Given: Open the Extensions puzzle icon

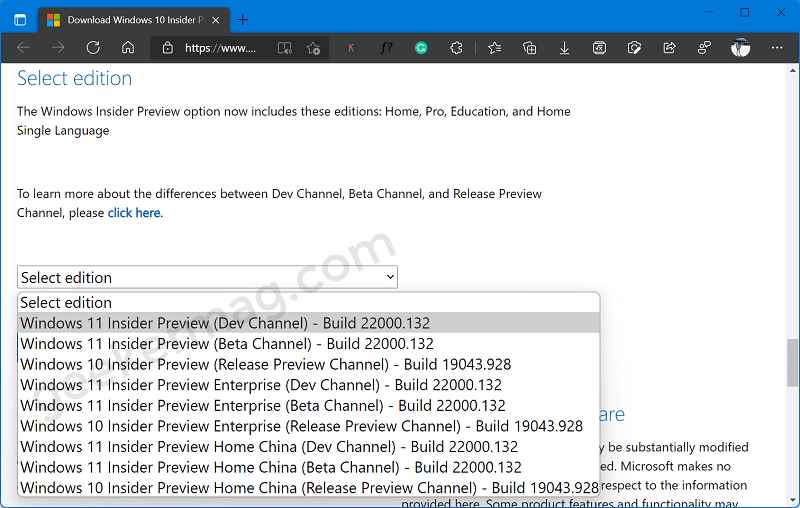Looking at the screenshot, I should click(456, 48).
